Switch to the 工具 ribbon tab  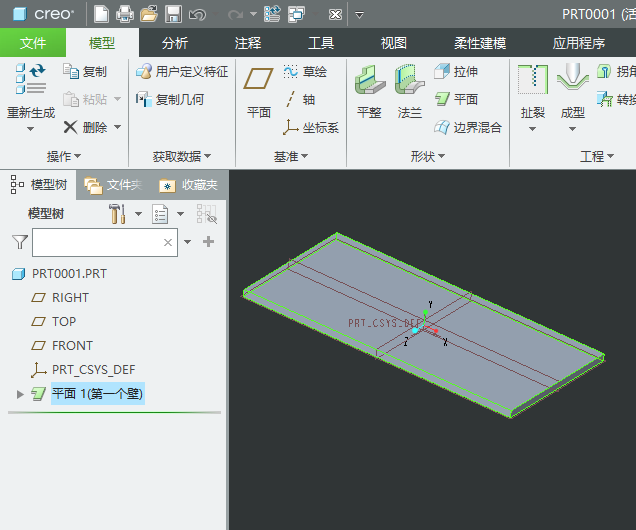pos(321,43)
